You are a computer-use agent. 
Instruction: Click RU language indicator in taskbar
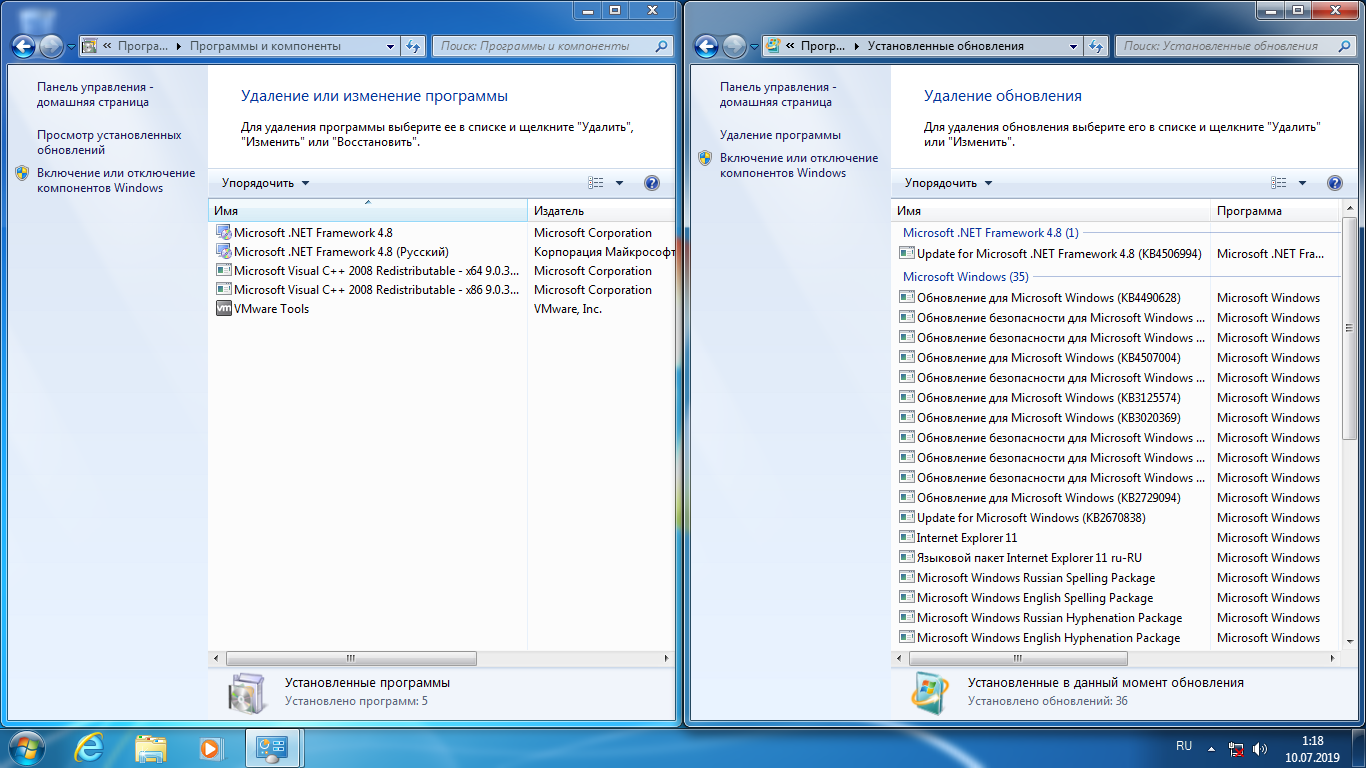coord(1184,746)
